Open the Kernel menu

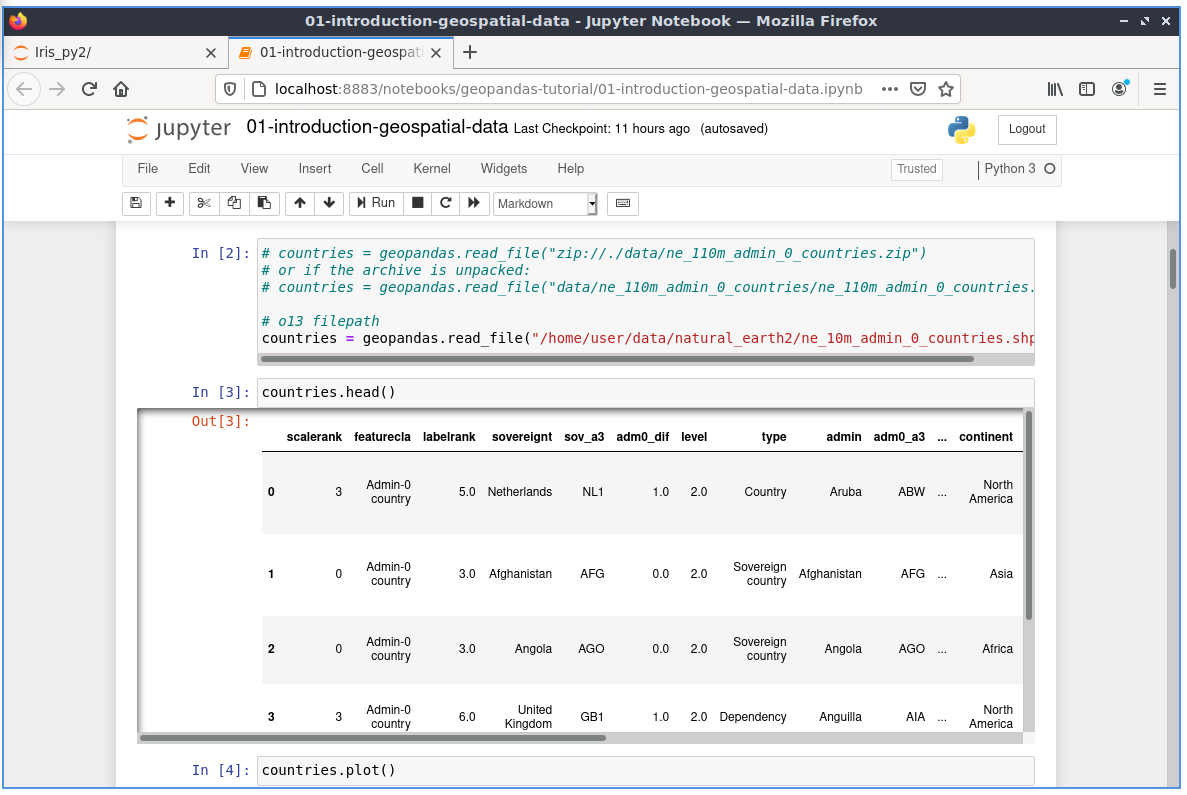coord(433,170)
